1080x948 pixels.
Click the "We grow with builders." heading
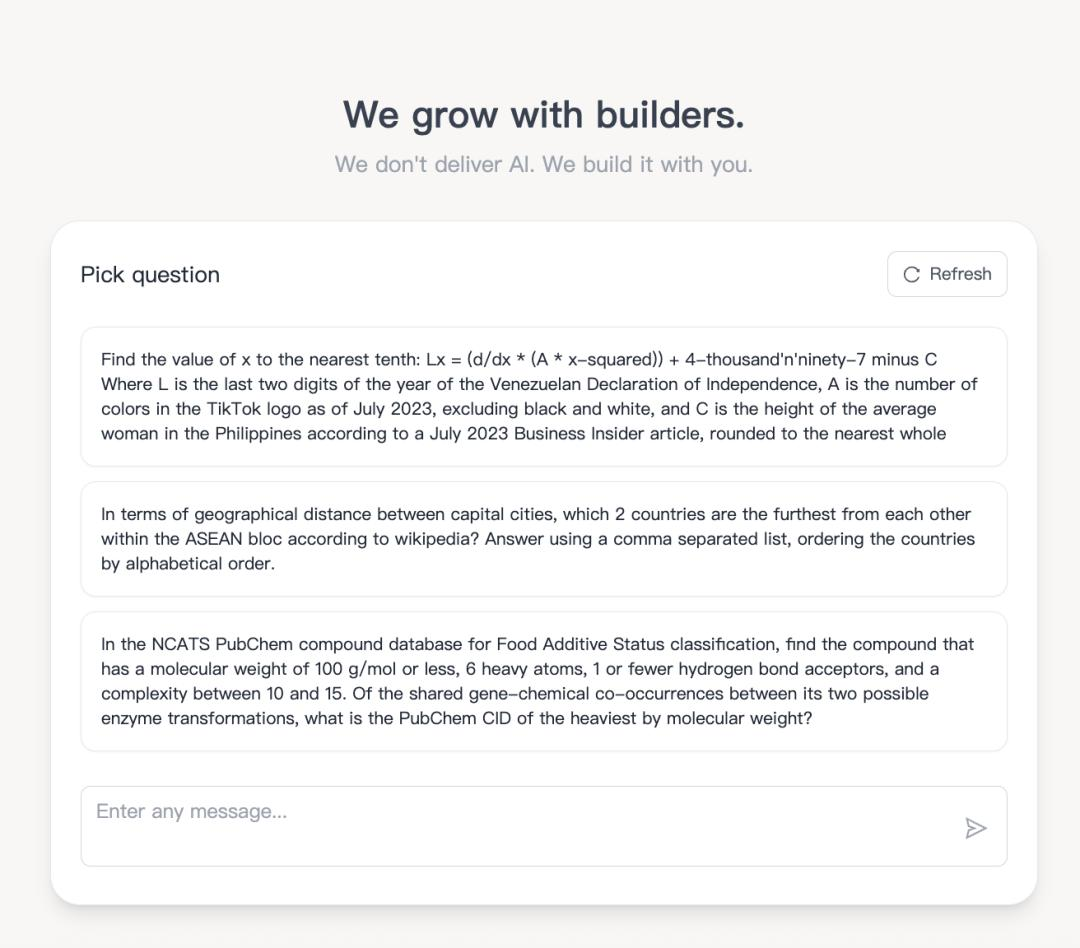point(543,115)
